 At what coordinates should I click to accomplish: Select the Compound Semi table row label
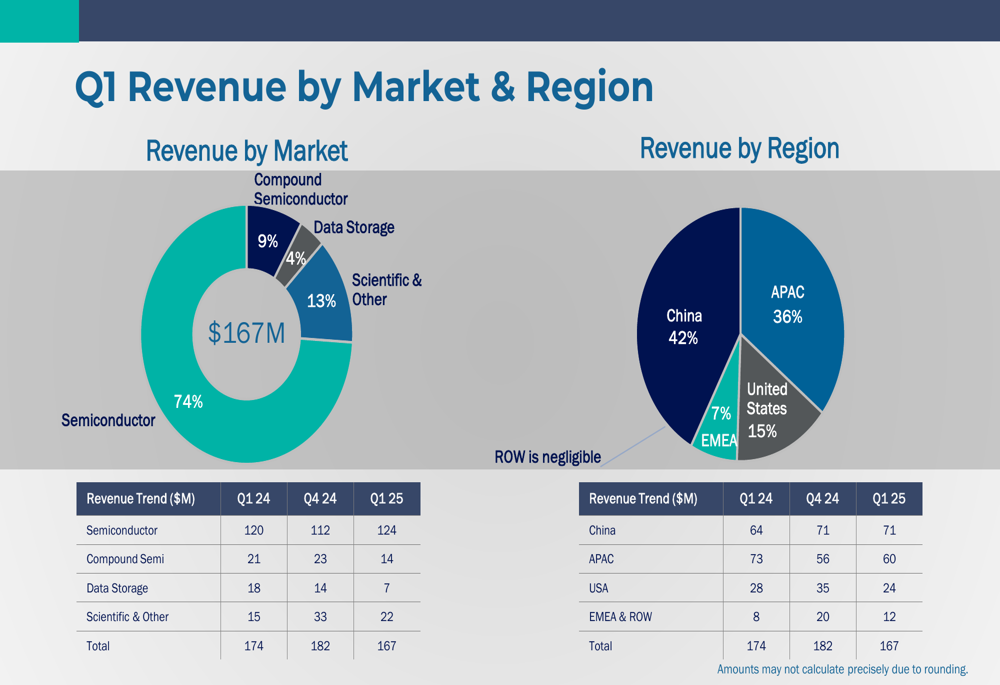click(125, 559)
